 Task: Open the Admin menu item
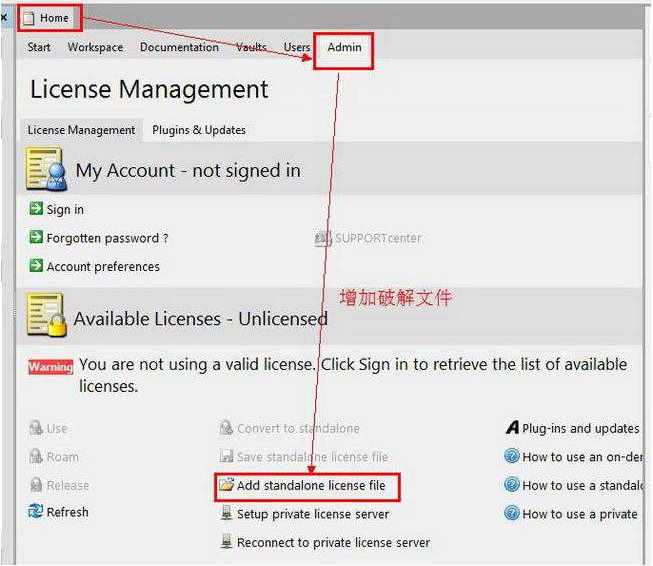click(x=344, y=47)
